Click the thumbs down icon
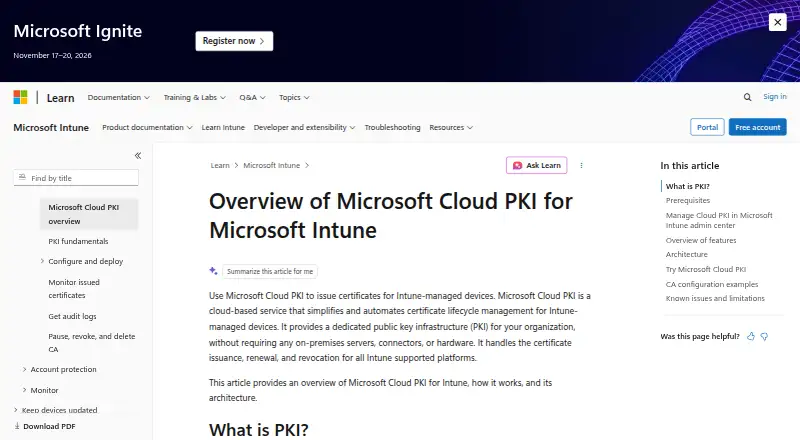This screenshot has width=800, height=440. click(764, 336)
